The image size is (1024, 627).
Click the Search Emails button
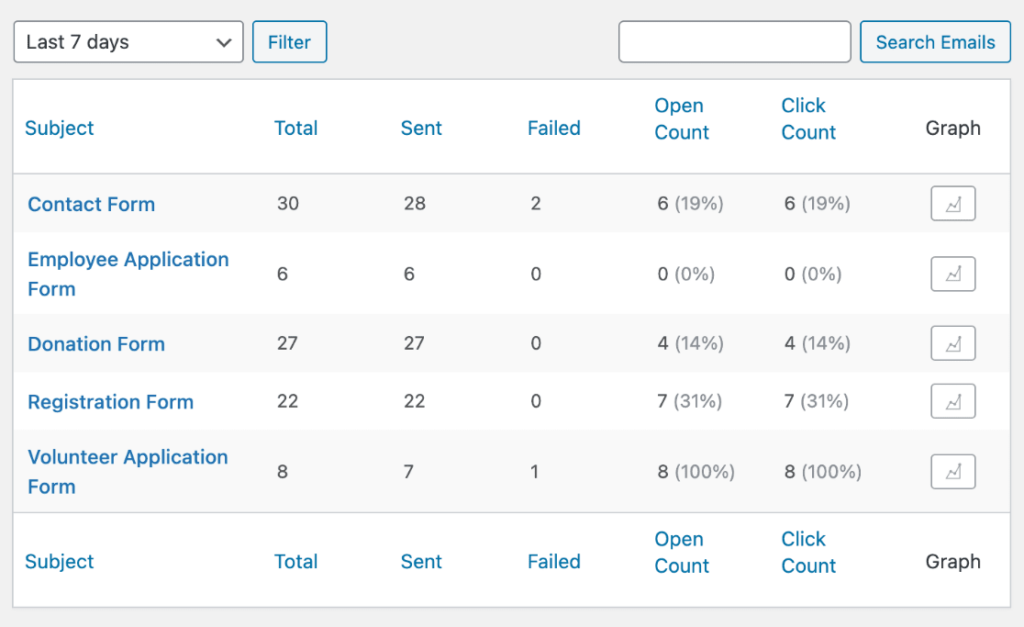[x=935, y=42]
